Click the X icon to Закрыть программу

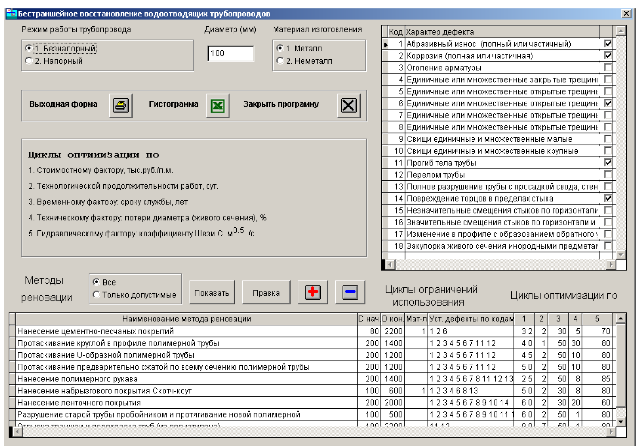(349, 105)
